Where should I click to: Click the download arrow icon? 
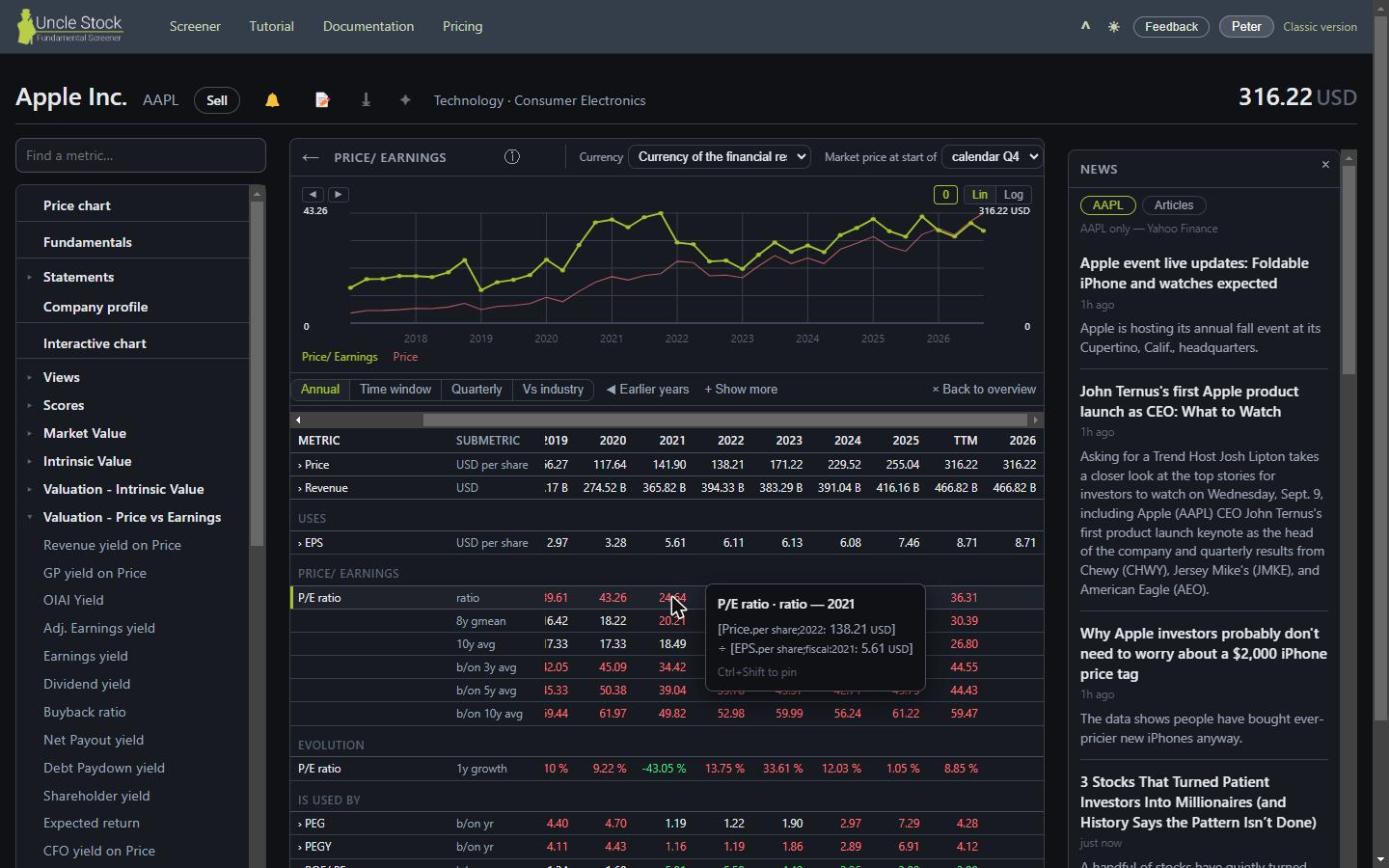coord(366,100)
